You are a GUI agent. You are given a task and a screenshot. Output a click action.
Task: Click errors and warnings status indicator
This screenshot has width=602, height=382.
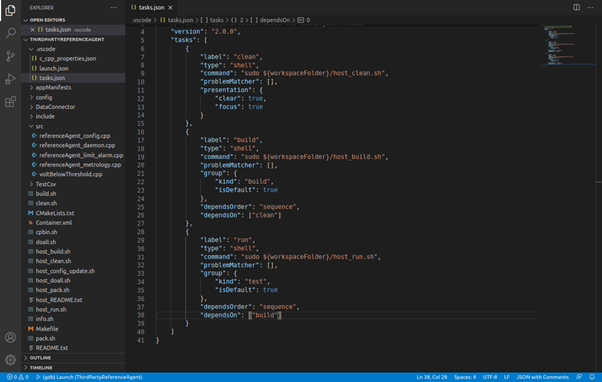(18, 377)
